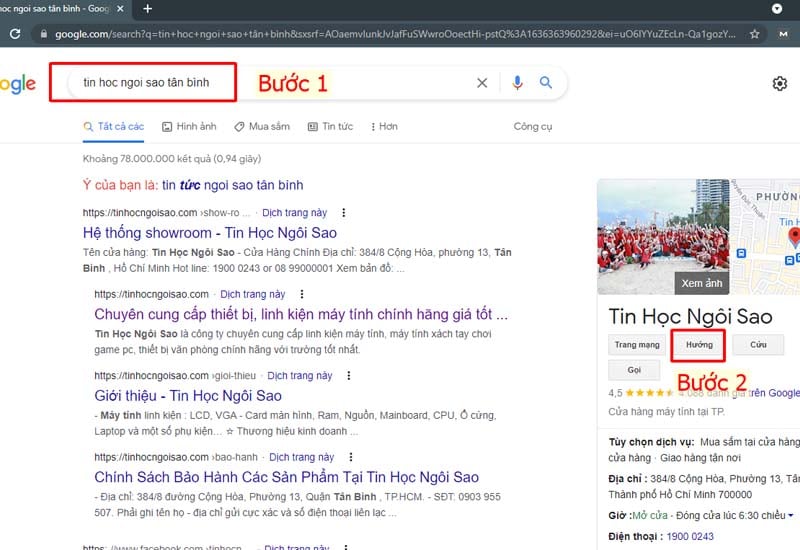Image resolution: width=800 pixels, height=550 pixels.
Task: Click the Cứu save button
Action: (x=758, y=345)
